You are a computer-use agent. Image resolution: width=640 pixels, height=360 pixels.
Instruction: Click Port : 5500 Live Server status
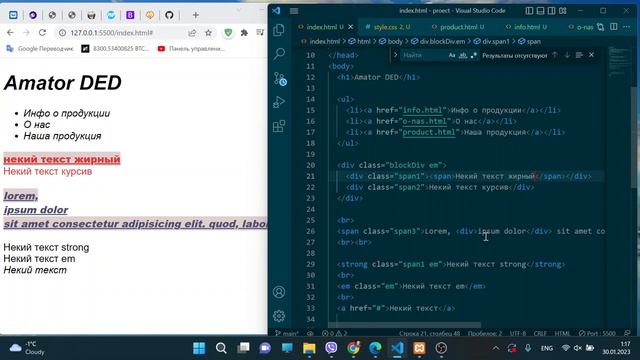point(597,333)
